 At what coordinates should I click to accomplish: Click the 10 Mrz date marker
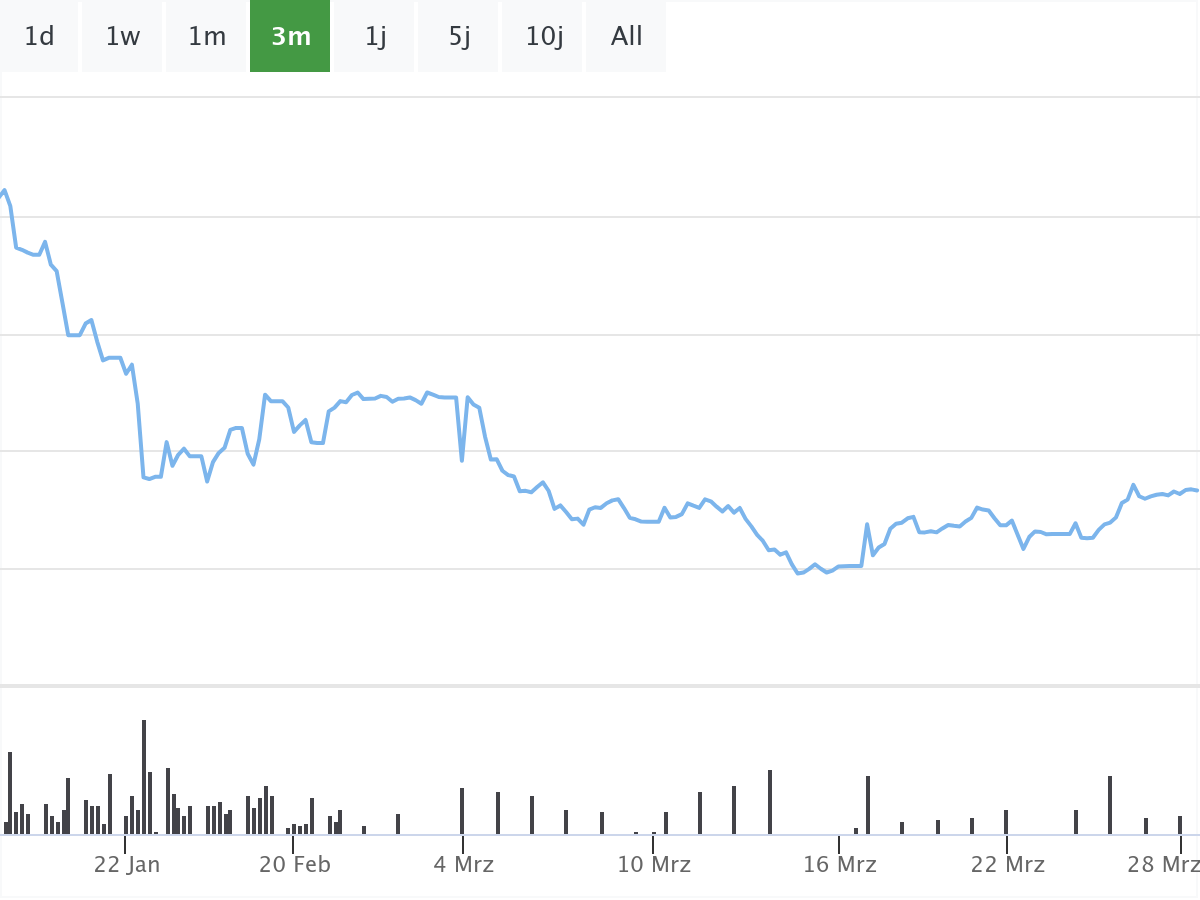(654, 864)
